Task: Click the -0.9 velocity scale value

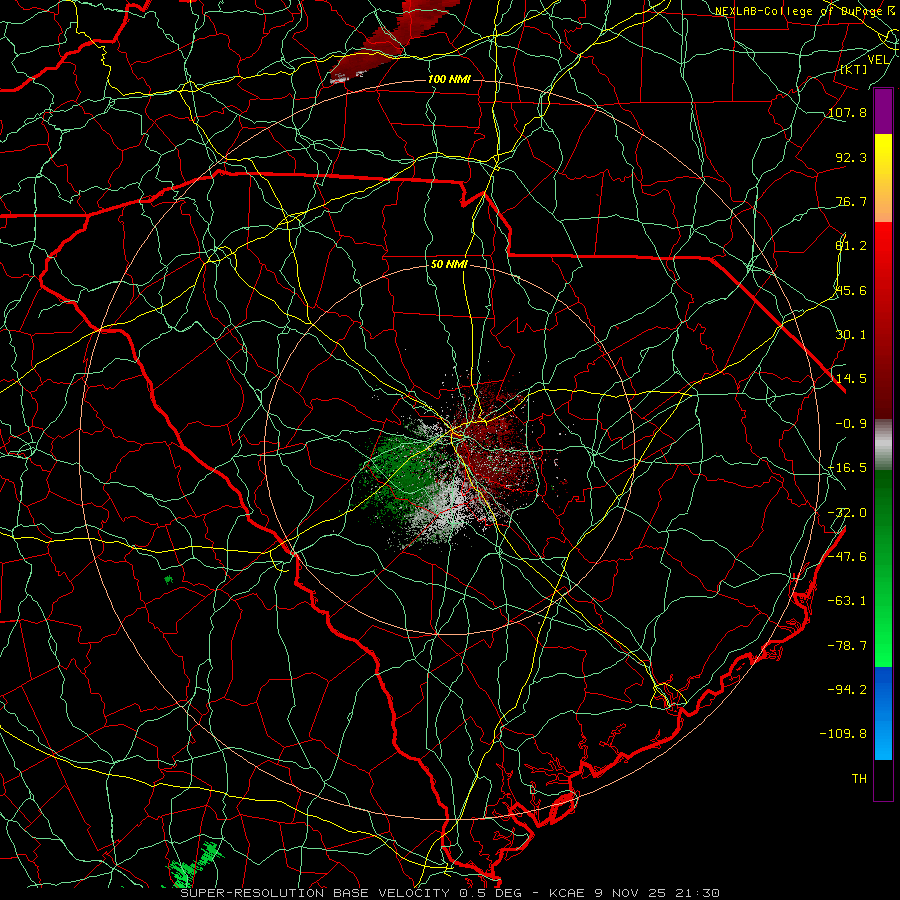Action: click(851, 424)
